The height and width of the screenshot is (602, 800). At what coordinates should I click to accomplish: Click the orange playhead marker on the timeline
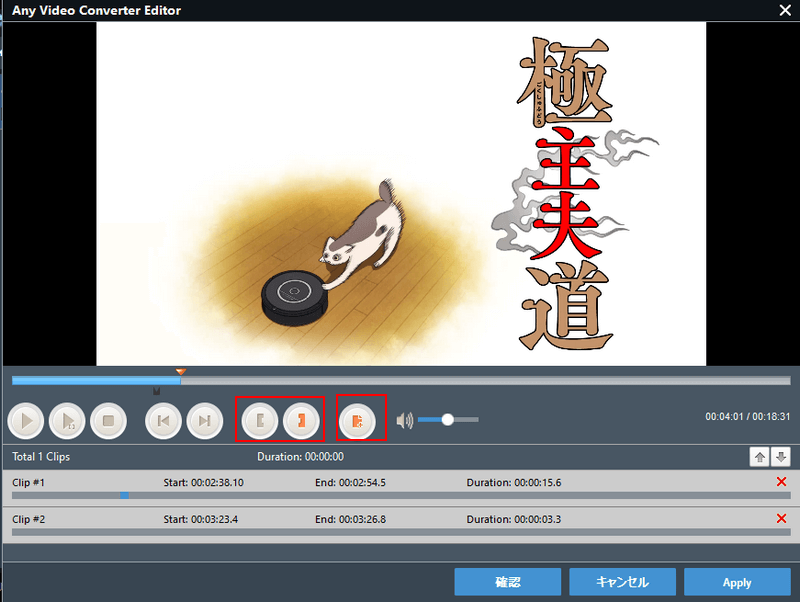pos(181,371)
